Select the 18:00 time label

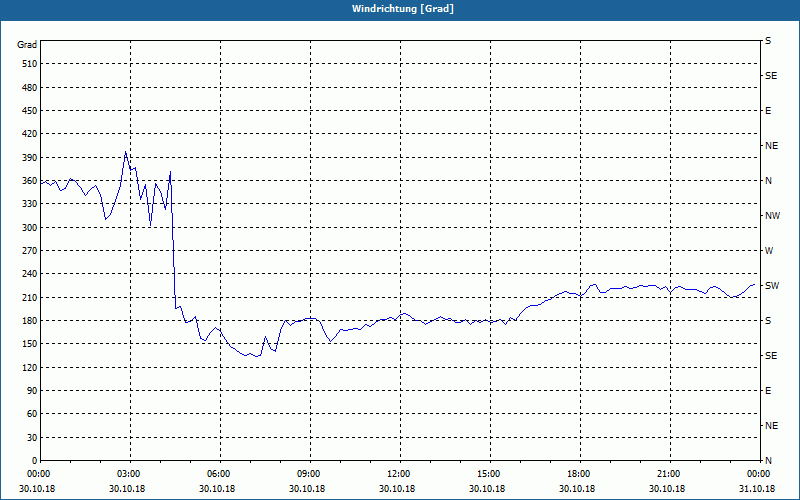coord(577,474)
